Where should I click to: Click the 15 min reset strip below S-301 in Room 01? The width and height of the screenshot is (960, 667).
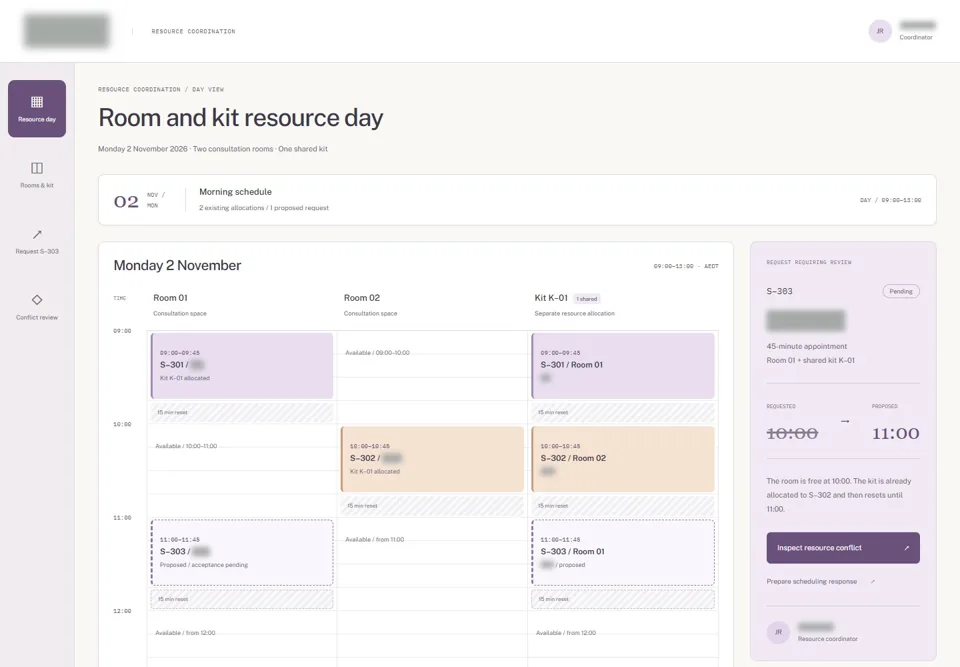(x=242, y=412)
